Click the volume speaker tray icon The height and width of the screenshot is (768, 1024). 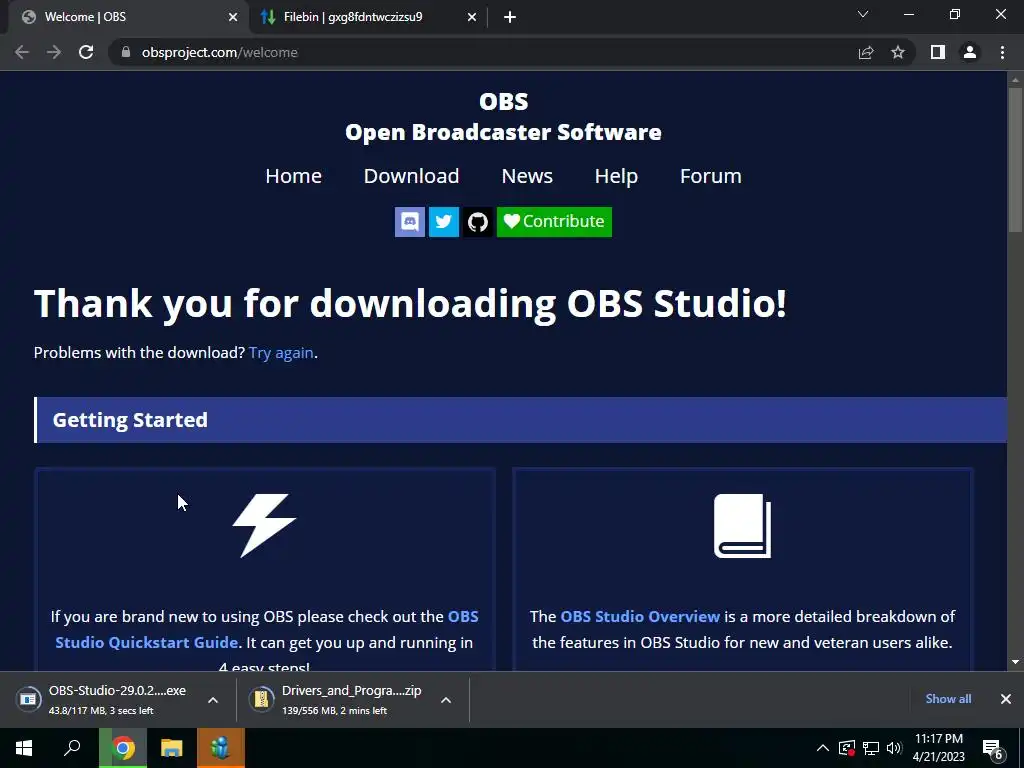coord(894,748)
